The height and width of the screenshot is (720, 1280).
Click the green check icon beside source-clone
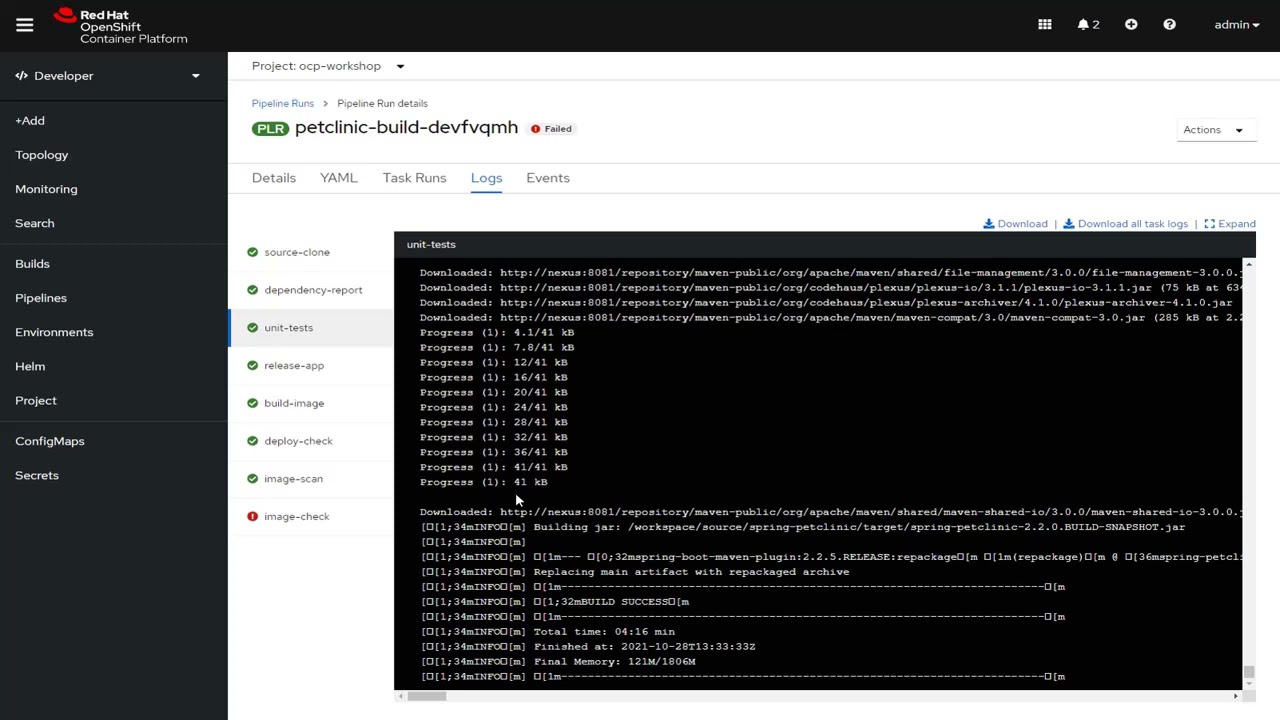[x=252, y=252]
